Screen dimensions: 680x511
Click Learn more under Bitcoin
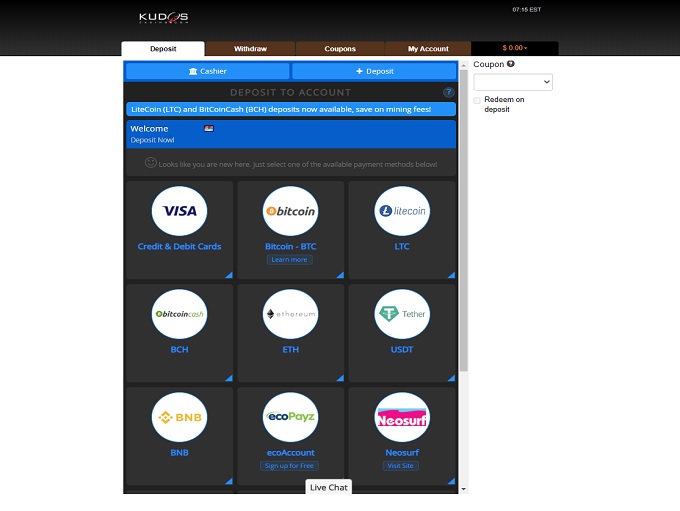click(x=289, y=259)
